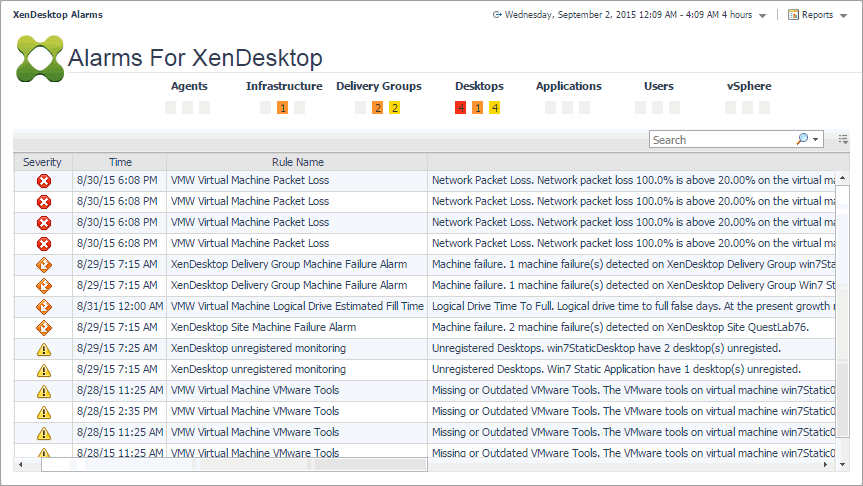Click the XenDesktop logo icon
The width and height of the screenshot is (863, 486).
coord(40,58)
